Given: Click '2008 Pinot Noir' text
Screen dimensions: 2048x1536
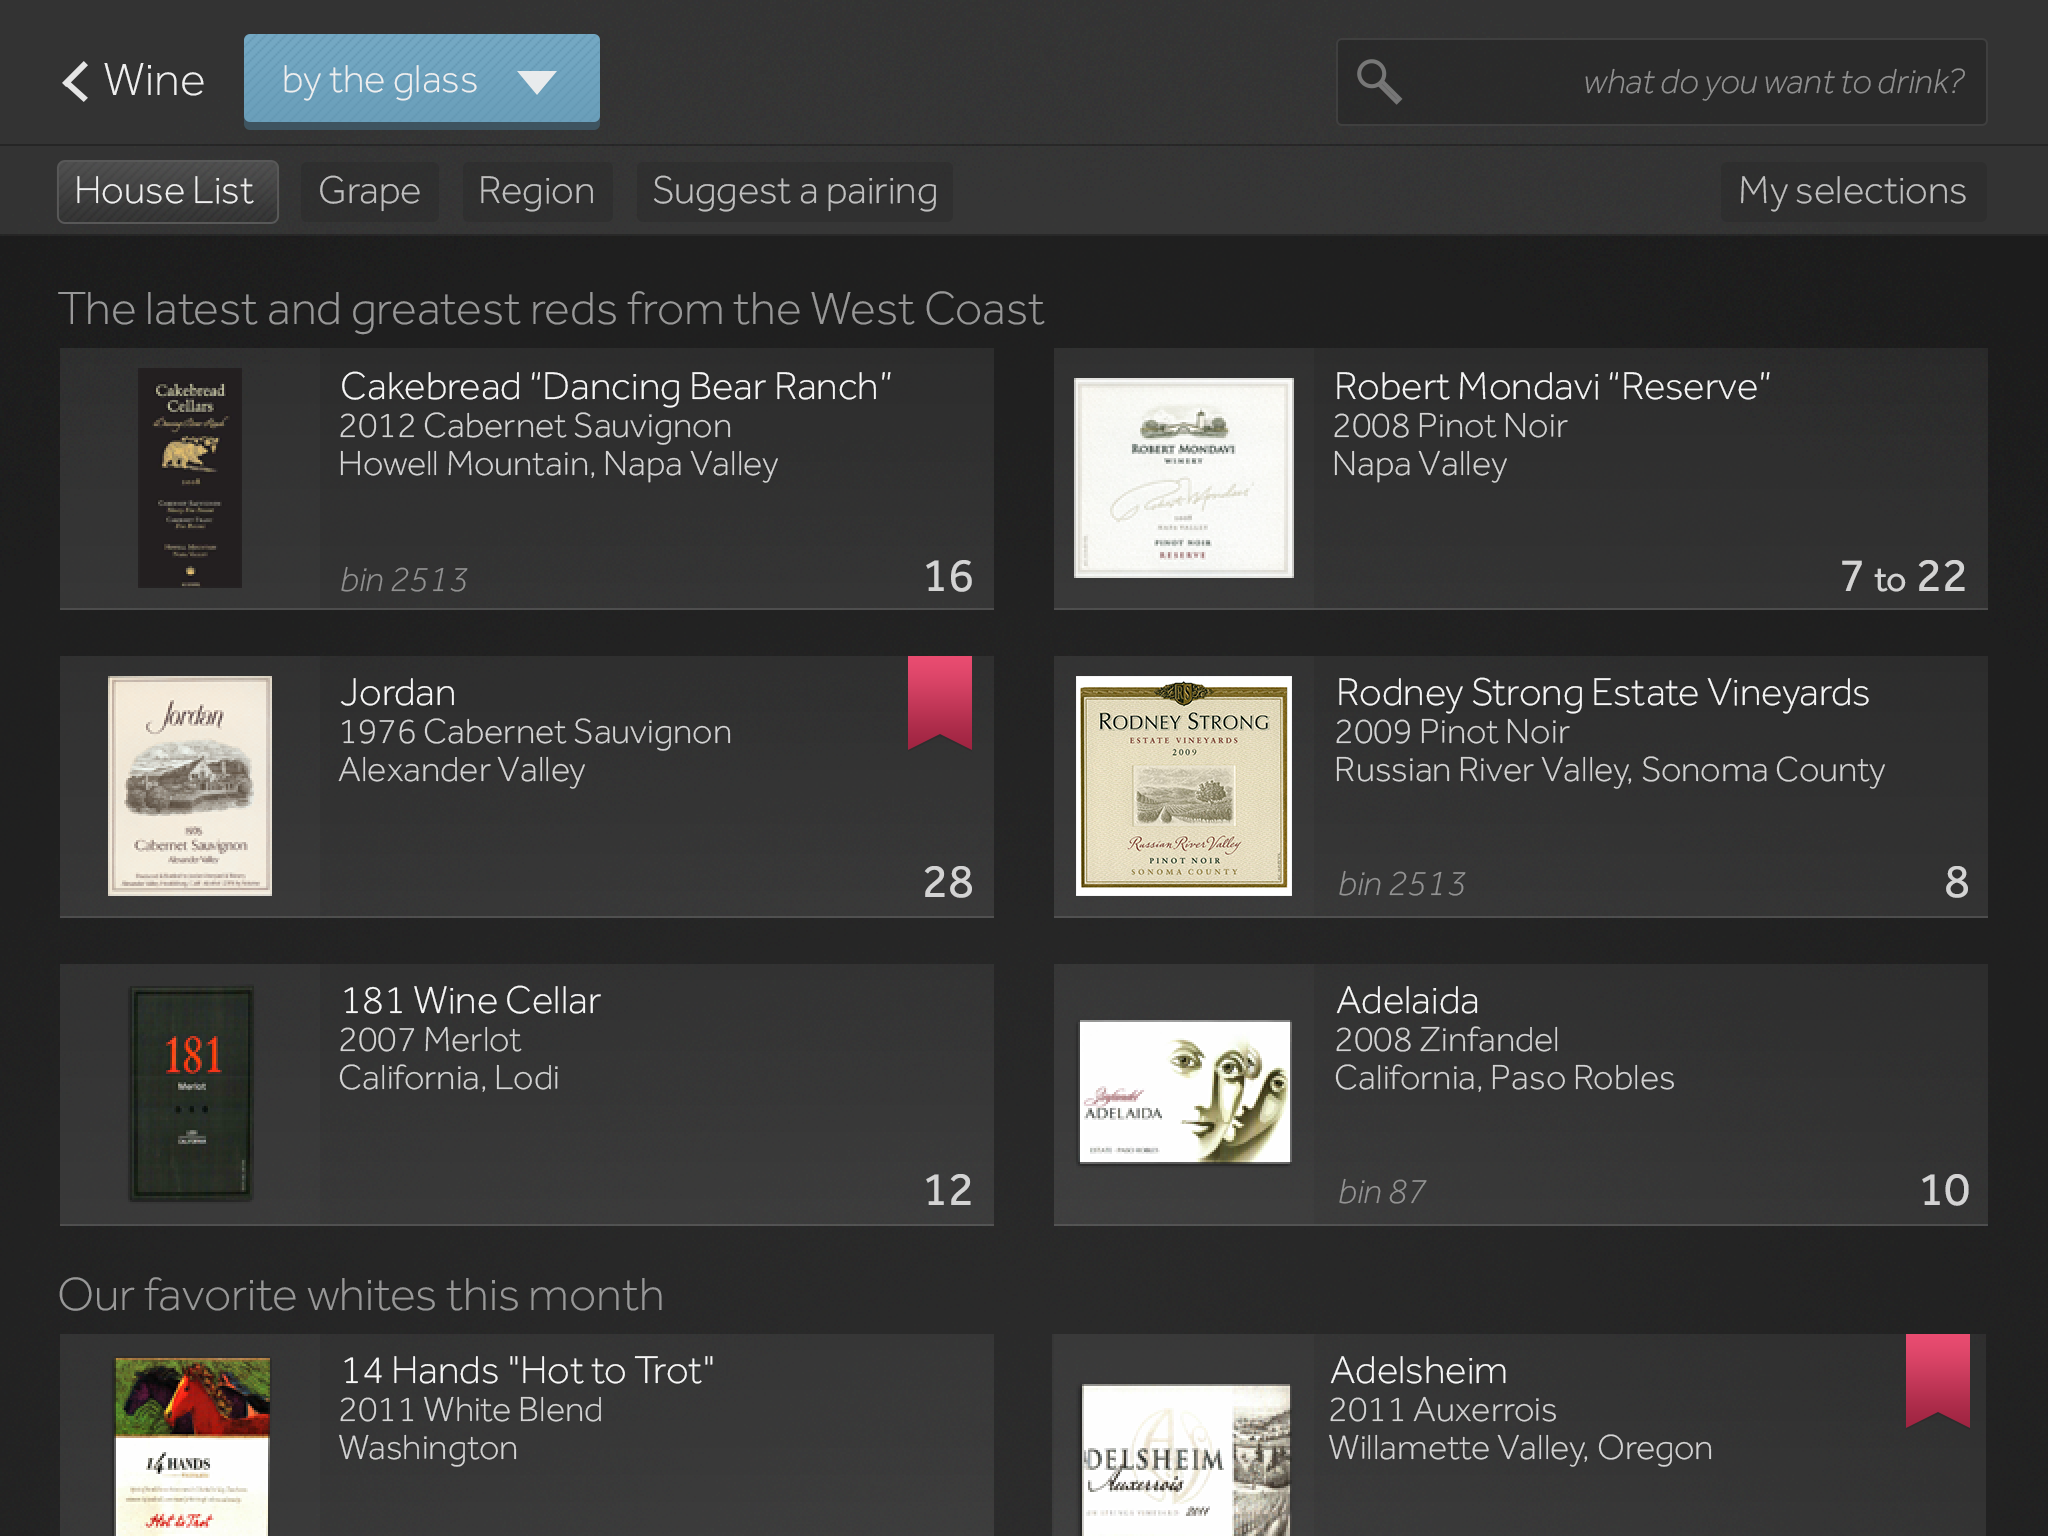Looking at the screenshot, I should pos(1450,426).
